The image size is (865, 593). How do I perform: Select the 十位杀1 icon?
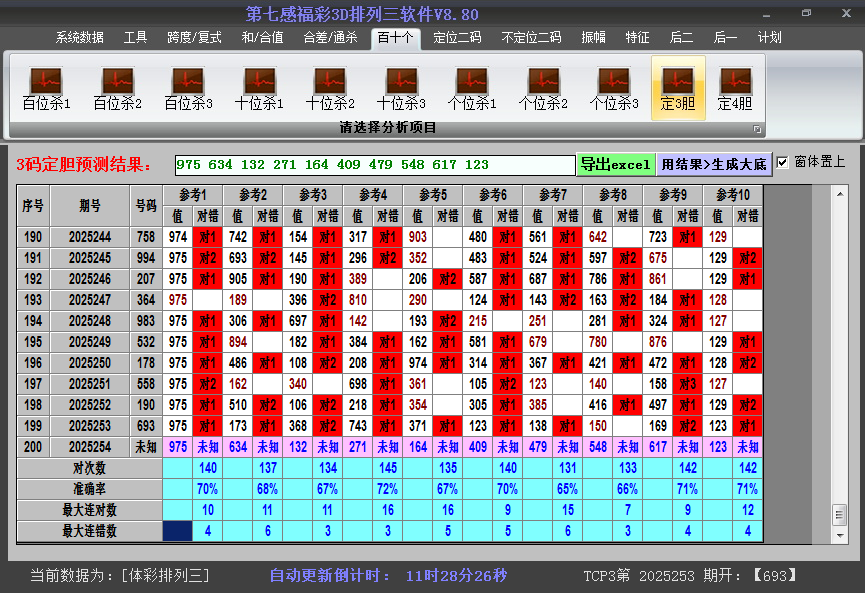click(259, 88)
